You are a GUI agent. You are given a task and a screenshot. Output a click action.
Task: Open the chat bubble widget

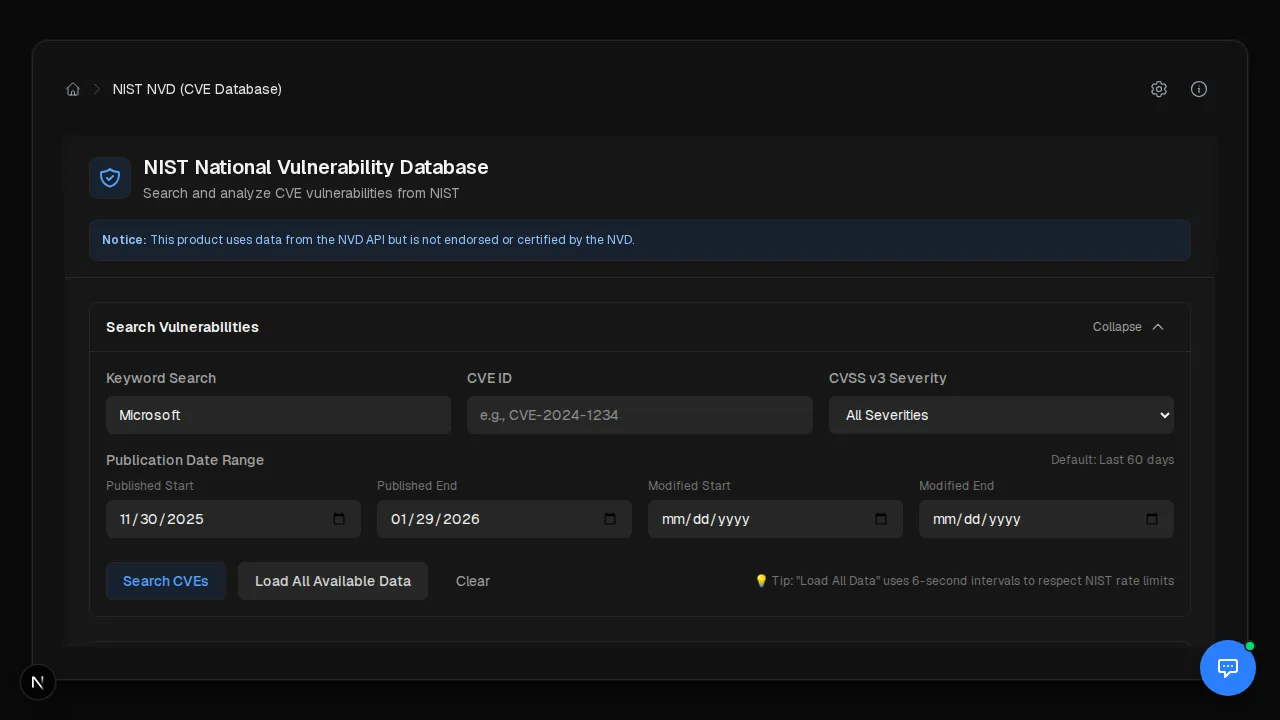[x=1228, y=668]
